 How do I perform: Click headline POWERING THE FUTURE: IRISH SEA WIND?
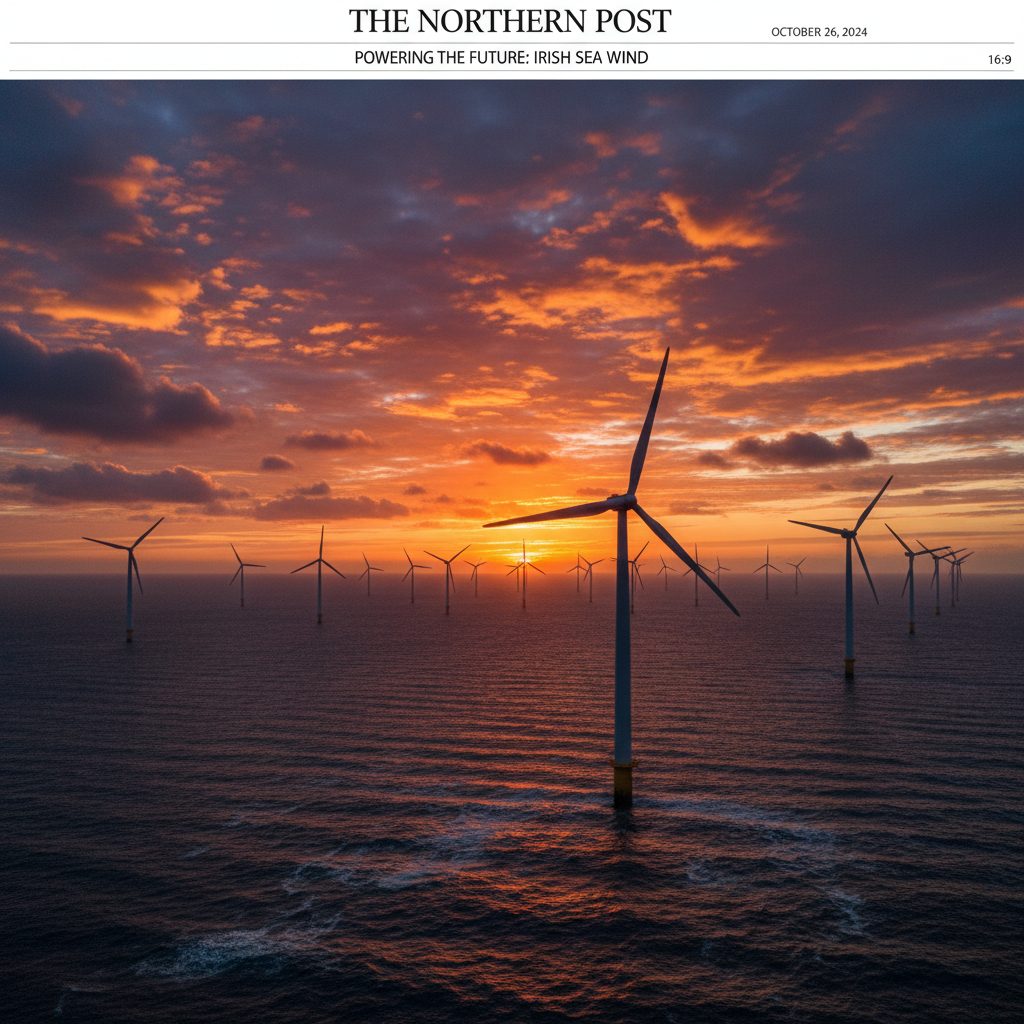tap(501, 57)
